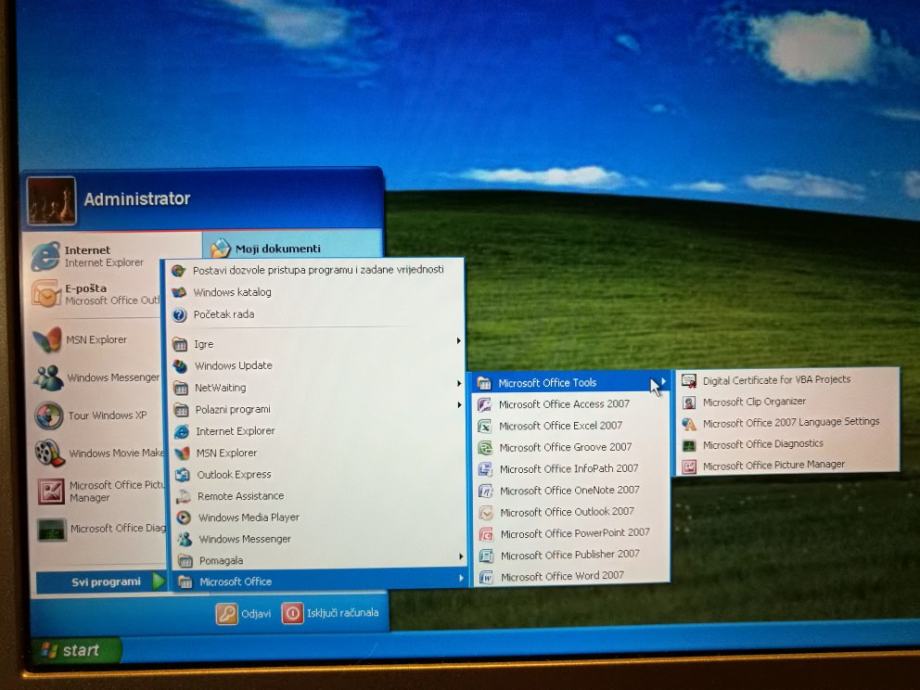Click the Isključi računalo shutdown button
Viewport: 920px width, 690px height.
coord(331,613)
